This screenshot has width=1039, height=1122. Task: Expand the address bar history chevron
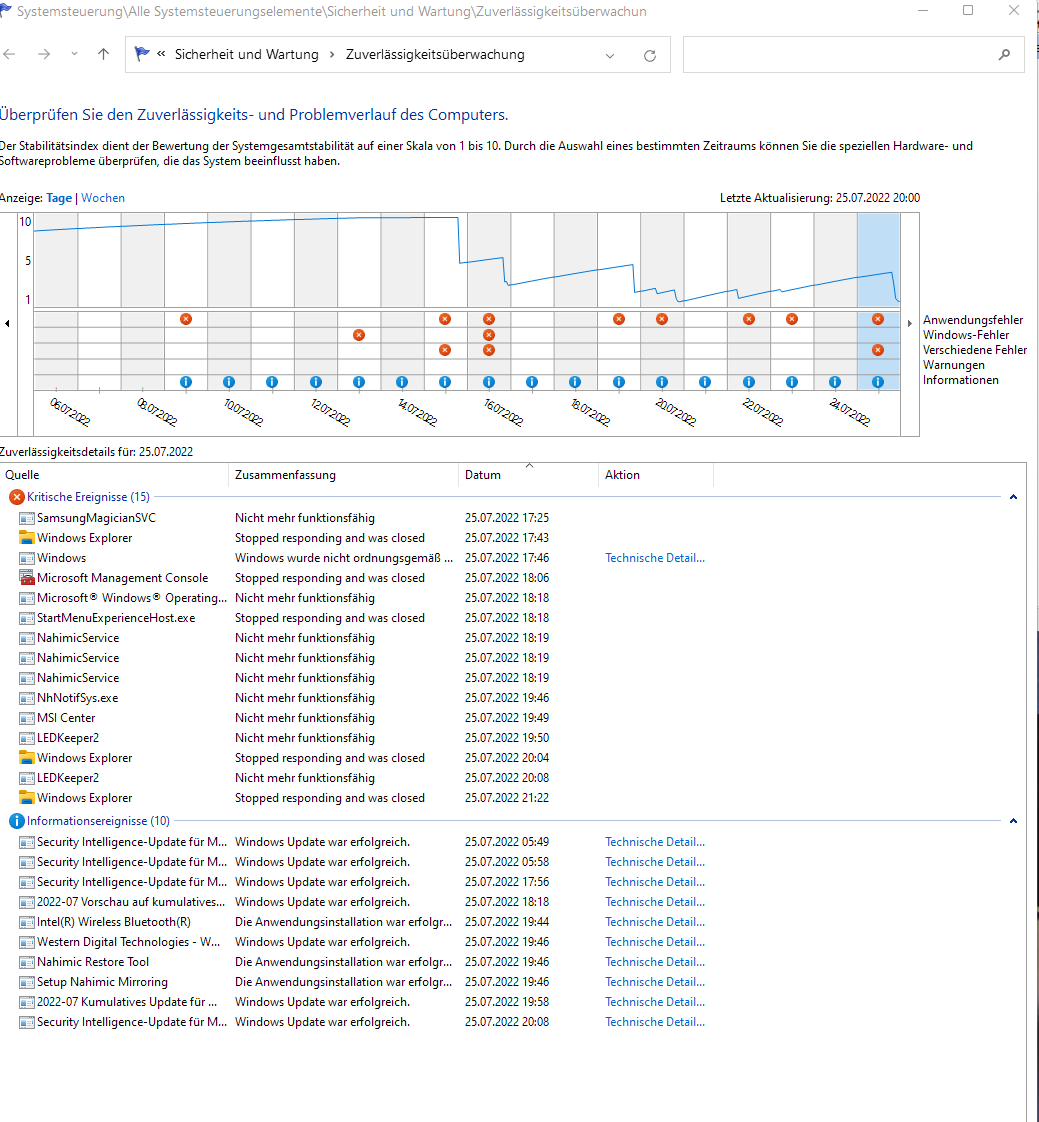pyautogui.click(x=610, y=56)
